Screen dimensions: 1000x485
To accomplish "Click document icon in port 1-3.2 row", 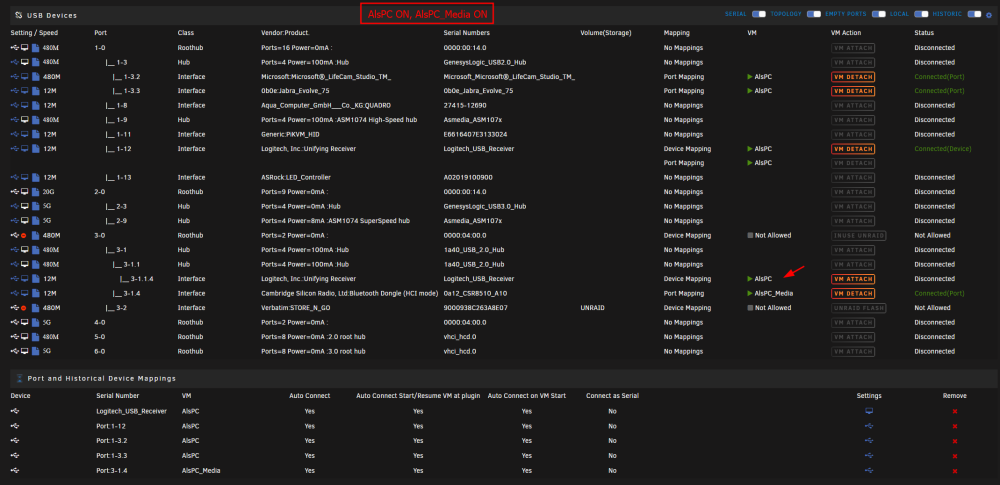I will click(x=36, y=77).
